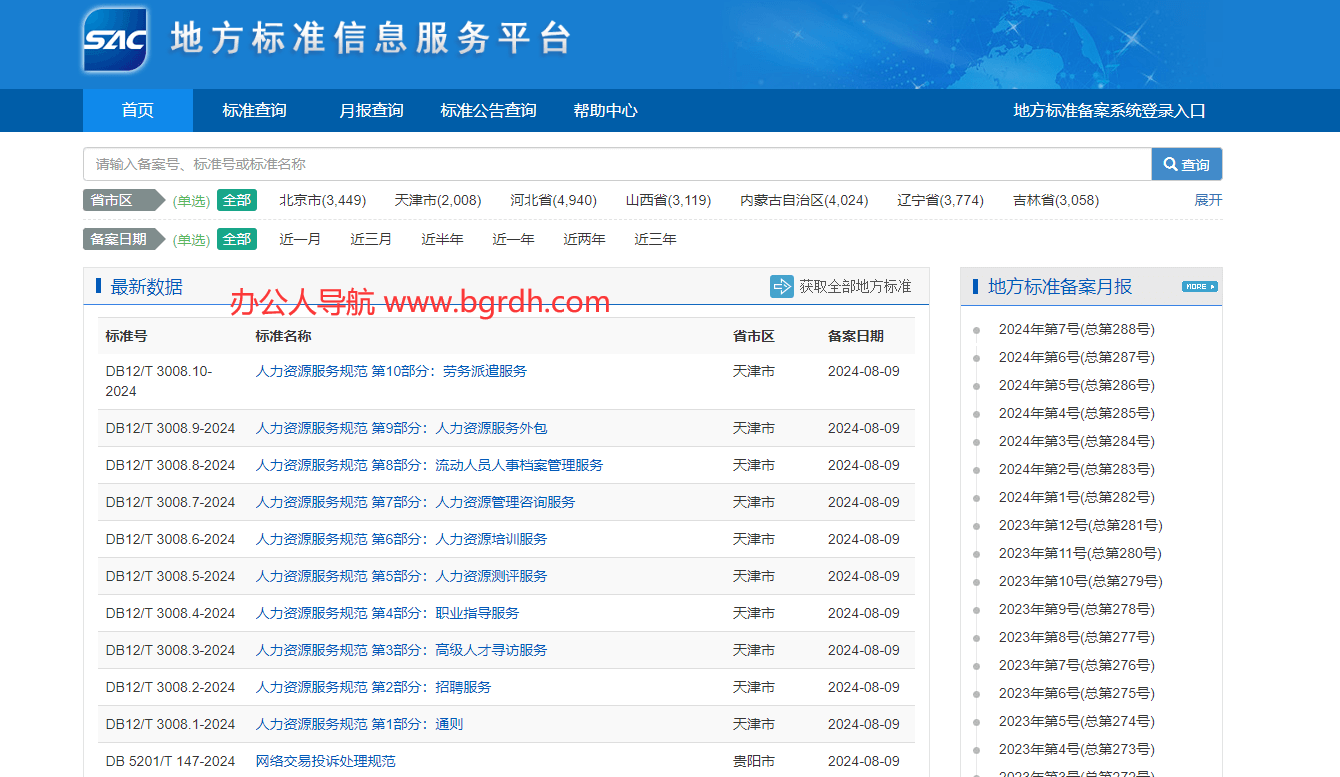Open 标准公告查询 page
The height and width of the screenshot is (777, 1340).
(x=488, y=110)
